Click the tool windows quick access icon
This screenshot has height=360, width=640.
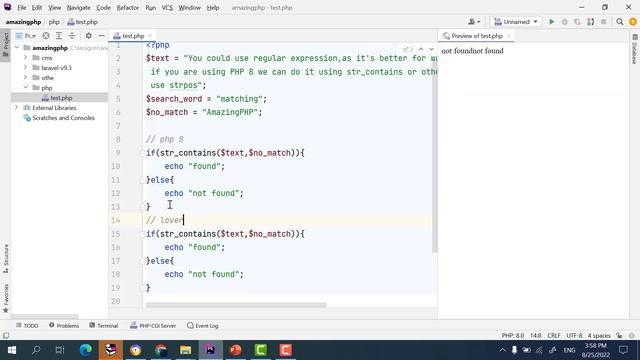(6, 336)
